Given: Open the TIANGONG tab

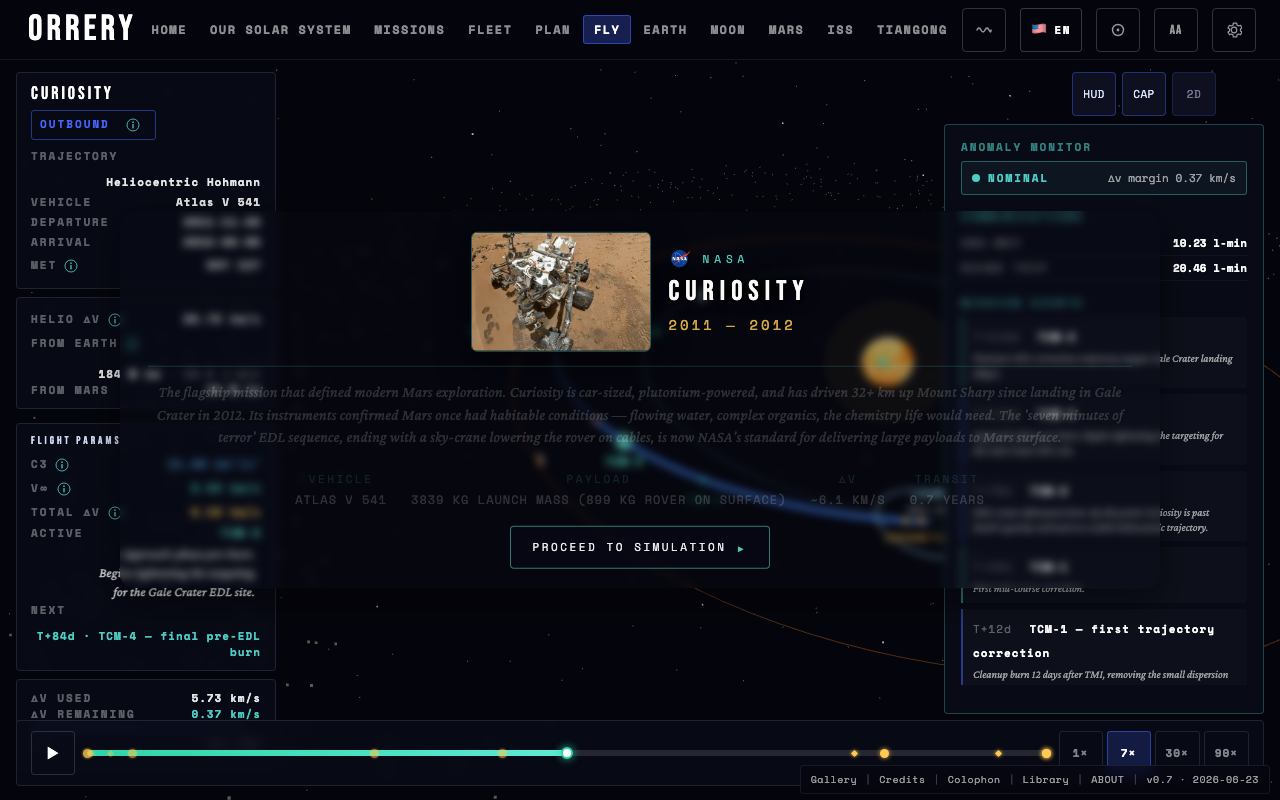Looking at the screenshot, I should pos(912,30).
